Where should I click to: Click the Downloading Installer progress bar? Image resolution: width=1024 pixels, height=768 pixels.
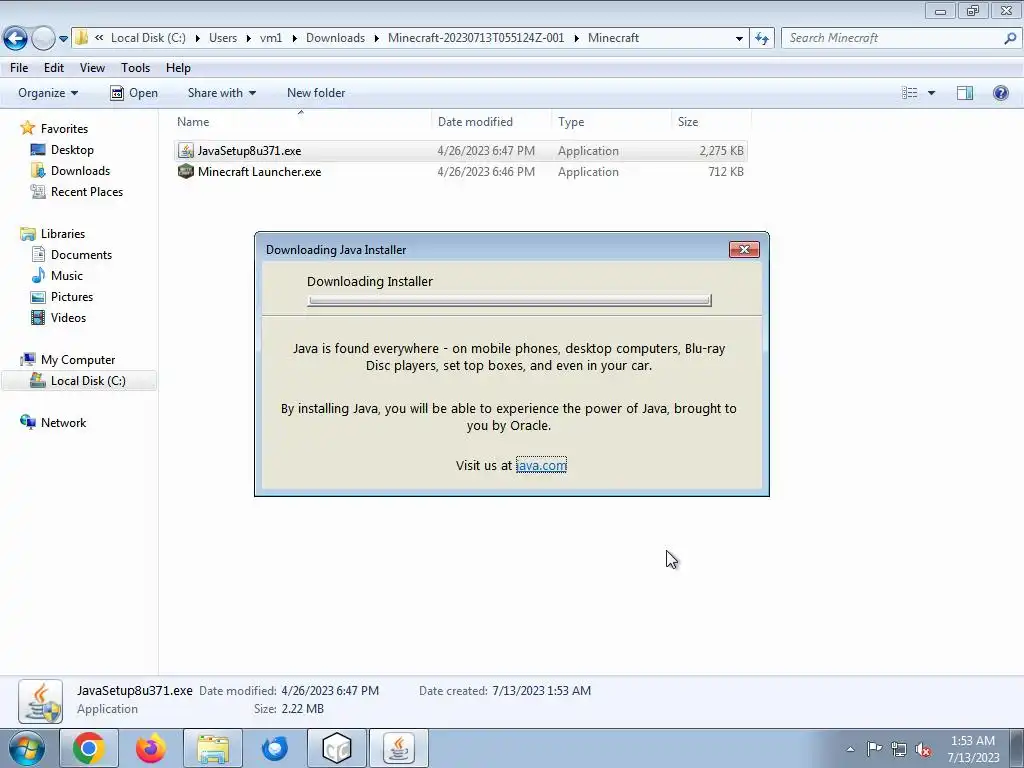point(509,300)
